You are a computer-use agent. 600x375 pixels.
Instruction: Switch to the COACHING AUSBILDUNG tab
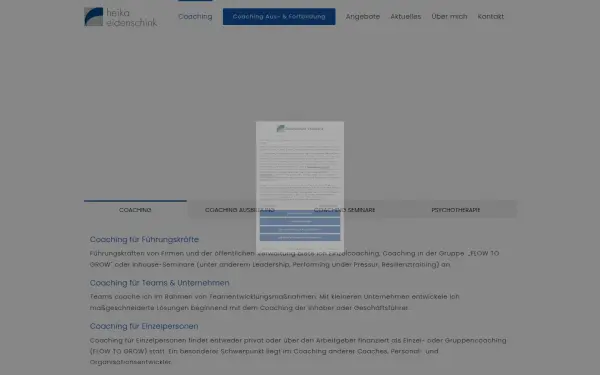tap(240, 210)
